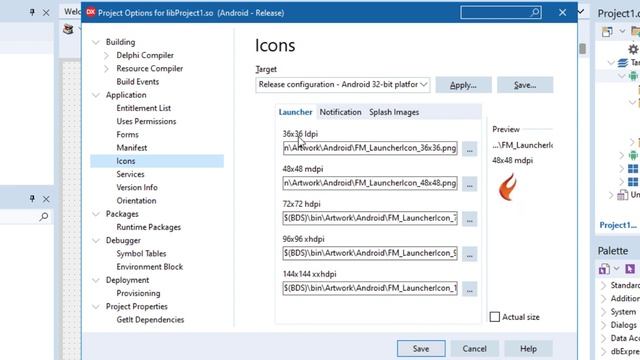The width and height of the screenshot is (640, 360).
Task: Switch to the Launcher tab
Action: coord(295,112)
